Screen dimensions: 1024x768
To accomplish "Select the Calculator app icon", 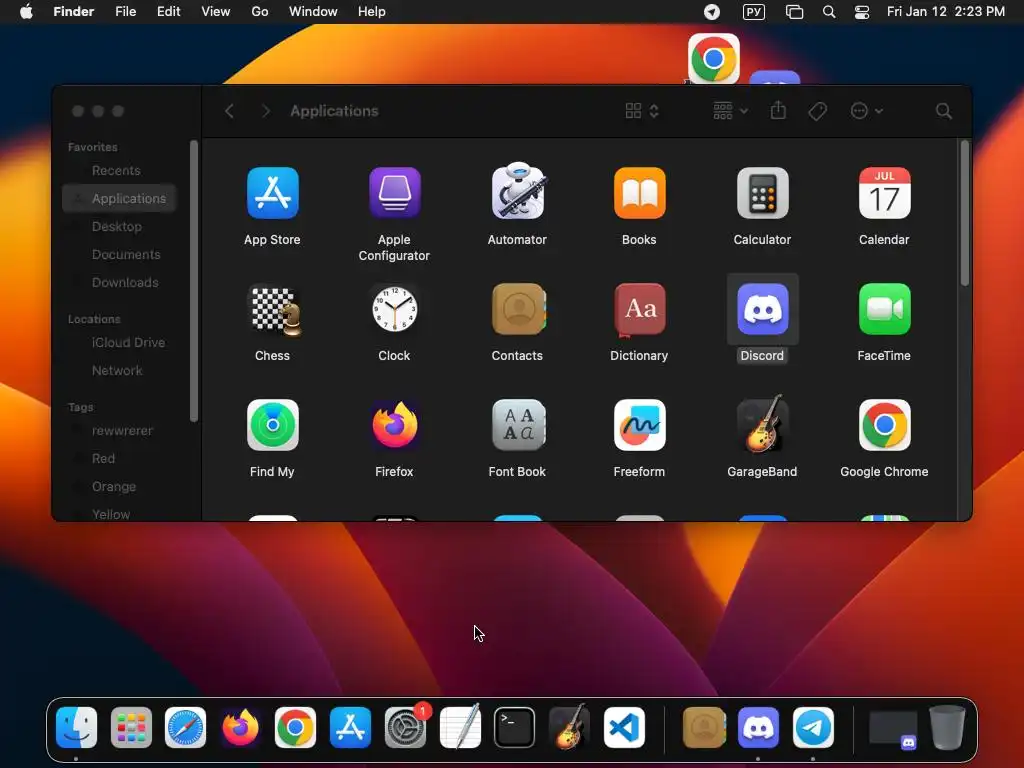I will tap(762, 193).
